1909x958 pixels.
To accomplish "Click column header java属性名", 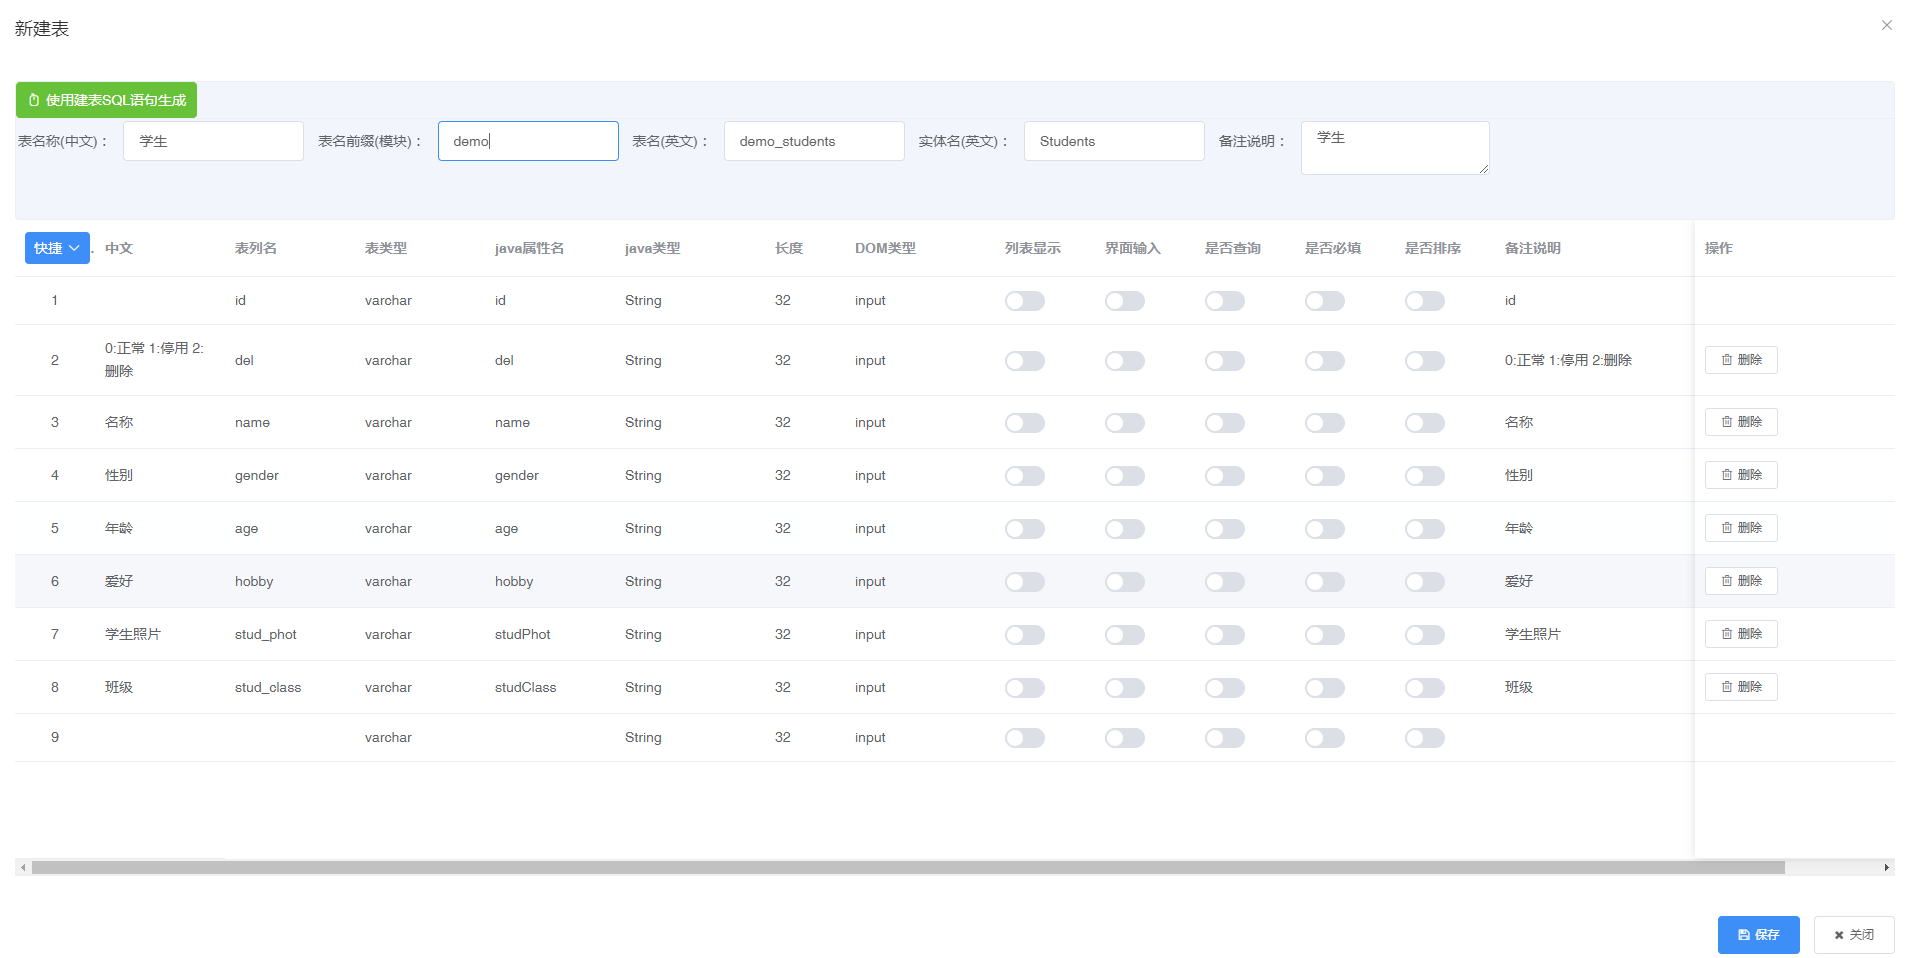I will point(530,248).
